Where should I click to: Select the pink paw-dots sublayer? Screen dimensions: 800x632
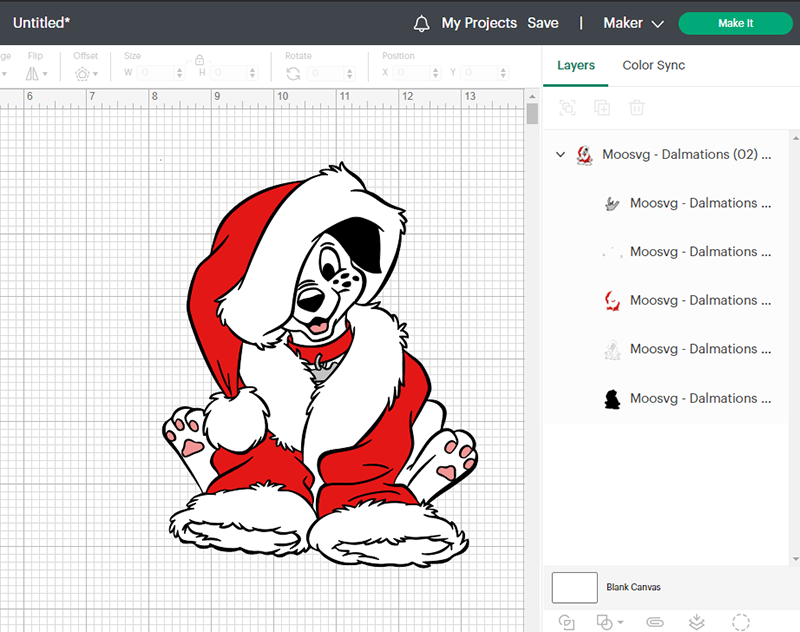click(666, 251)
